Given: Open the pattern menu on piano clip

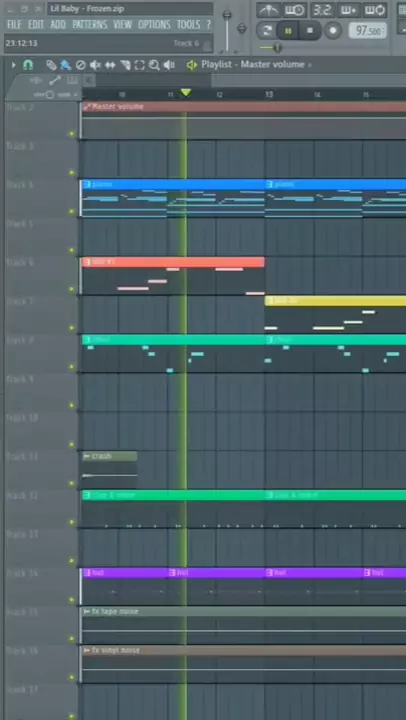Looking at the screenshot, I should pos(87,184).
